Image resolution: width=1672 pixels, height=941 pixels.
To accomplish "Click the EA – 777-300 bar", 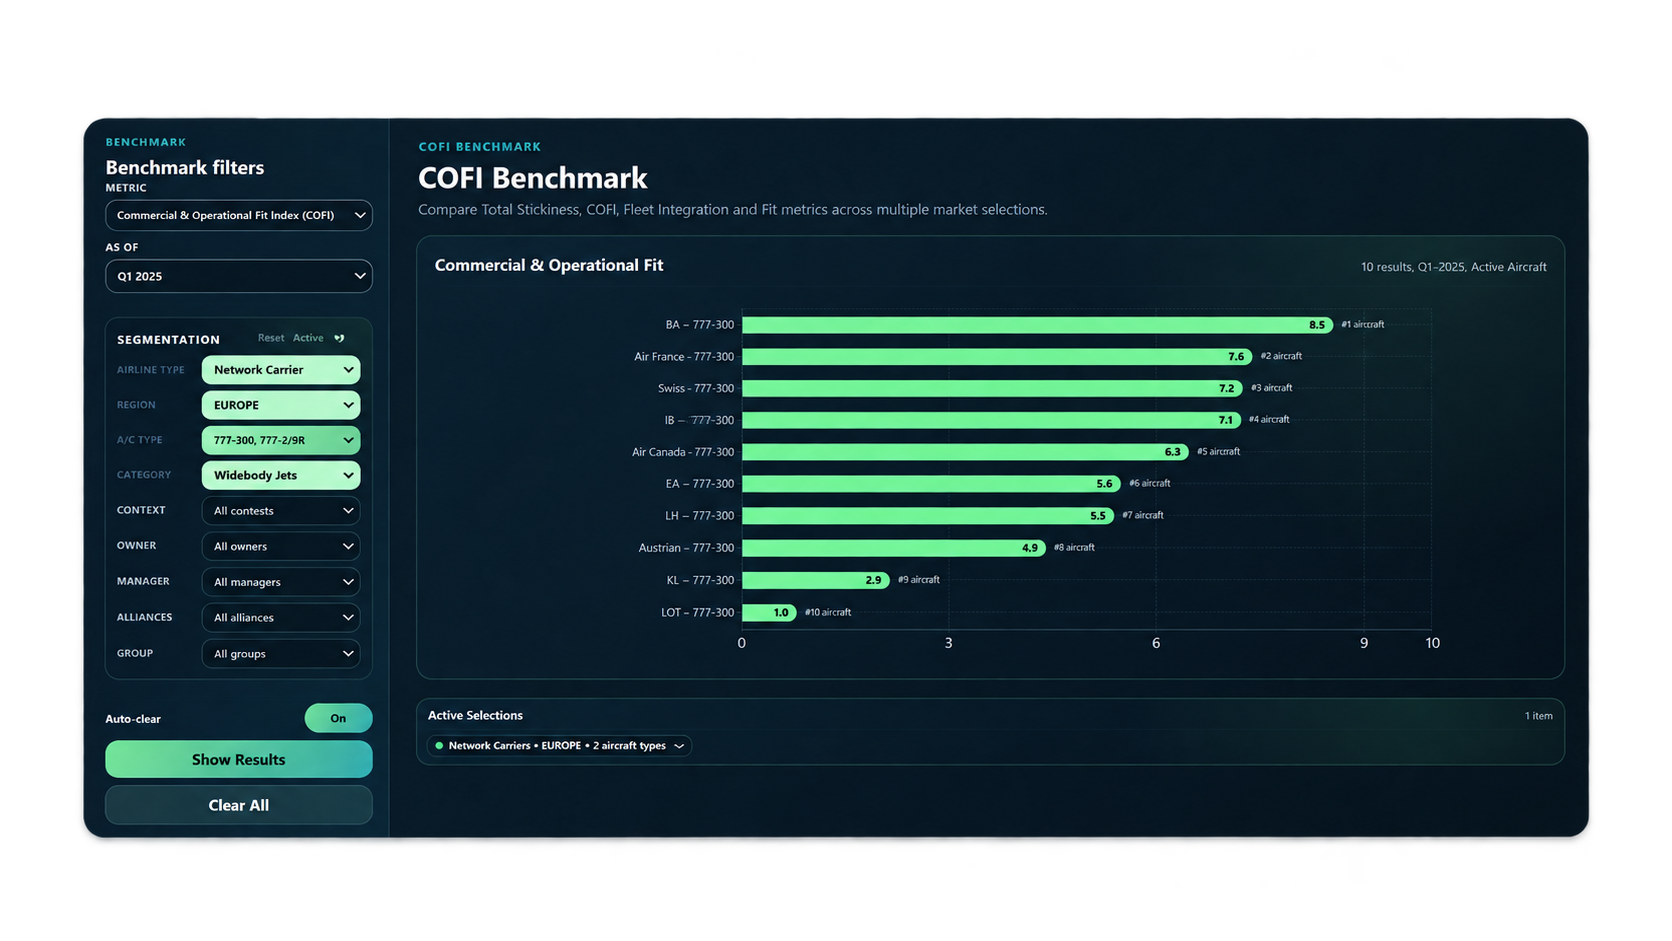I will (x=931, y=484).
